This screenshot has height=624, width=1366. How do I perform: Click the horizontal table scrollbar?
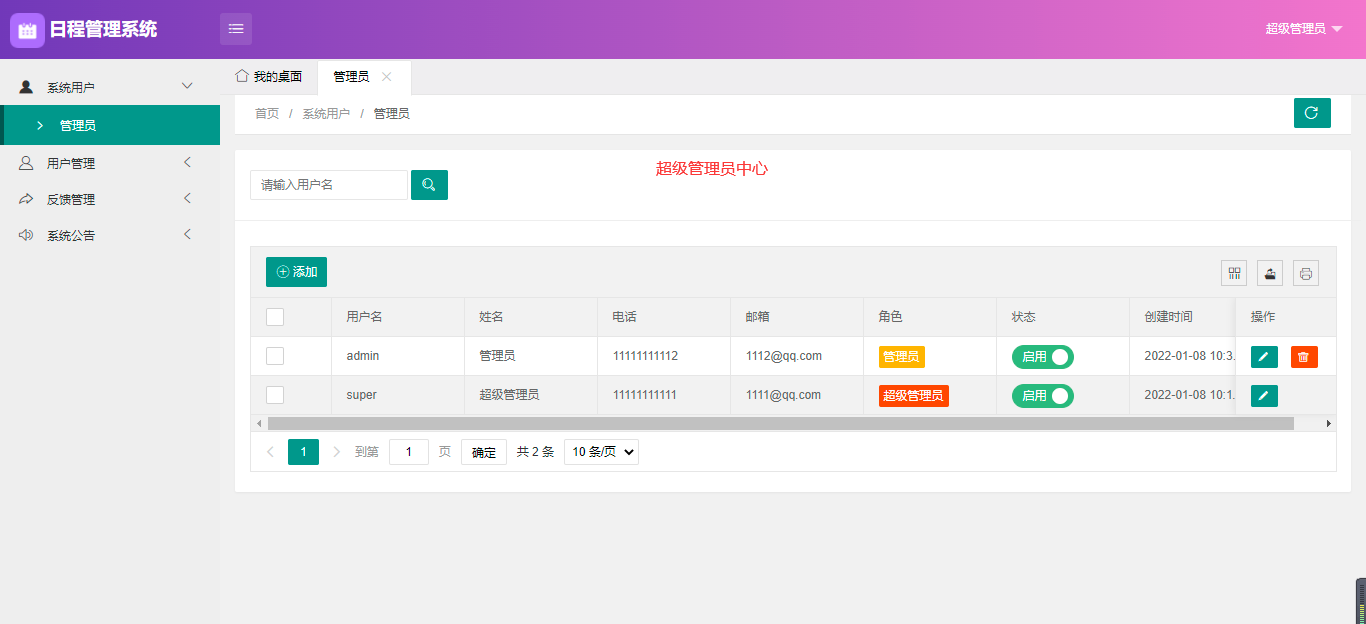pyautogui.click(x=780, y=424)
